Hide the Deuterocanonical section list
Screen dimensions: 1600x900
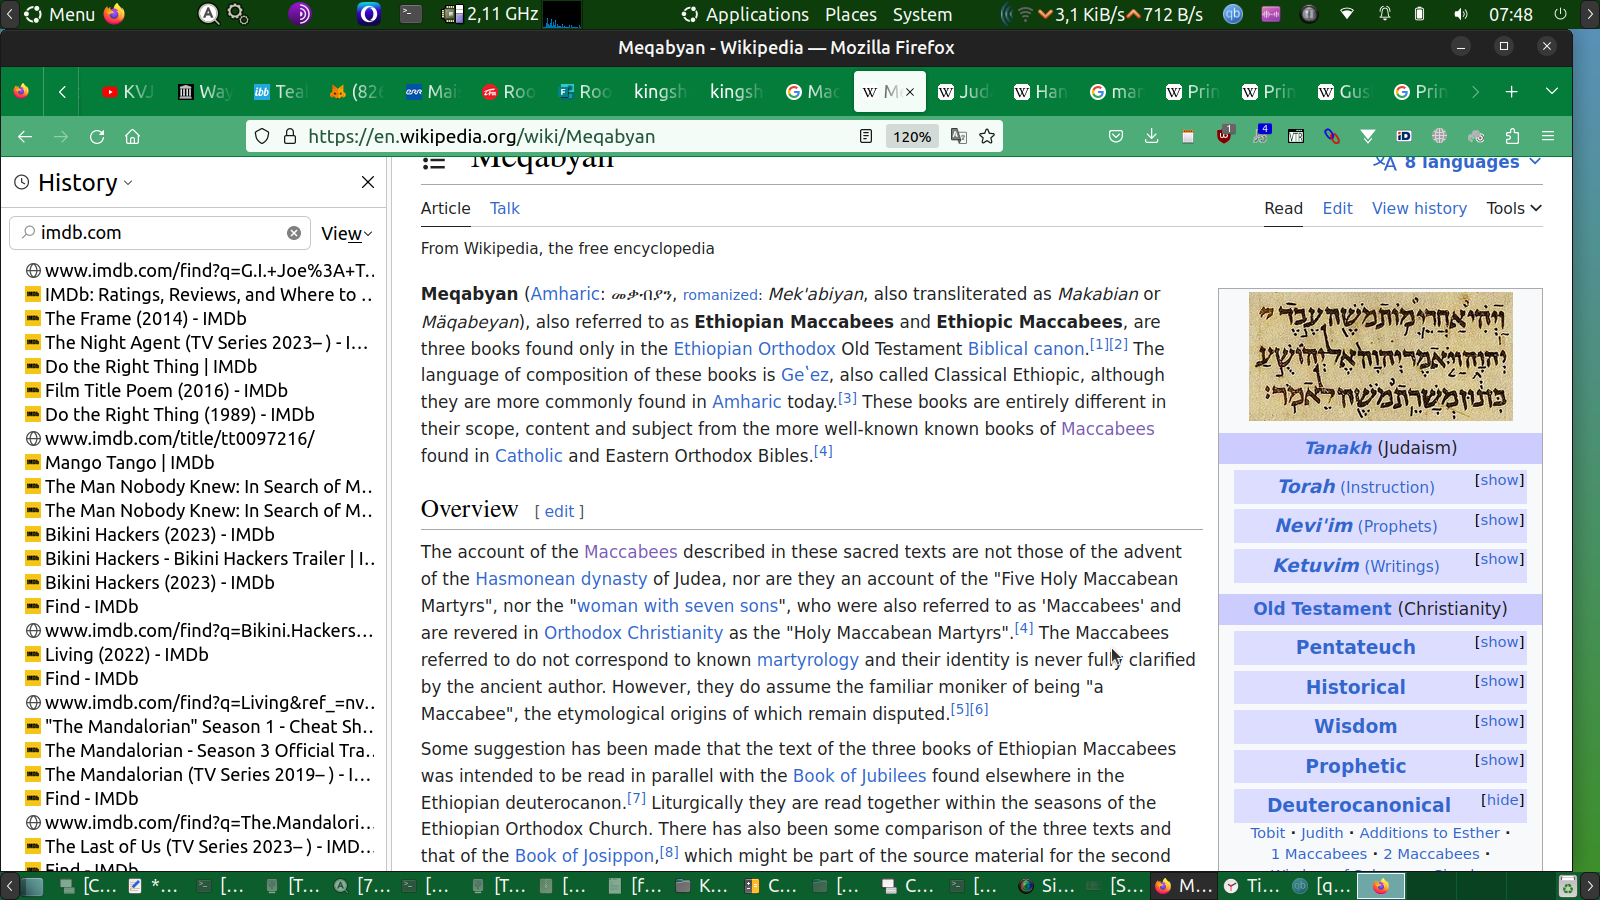1502,800
